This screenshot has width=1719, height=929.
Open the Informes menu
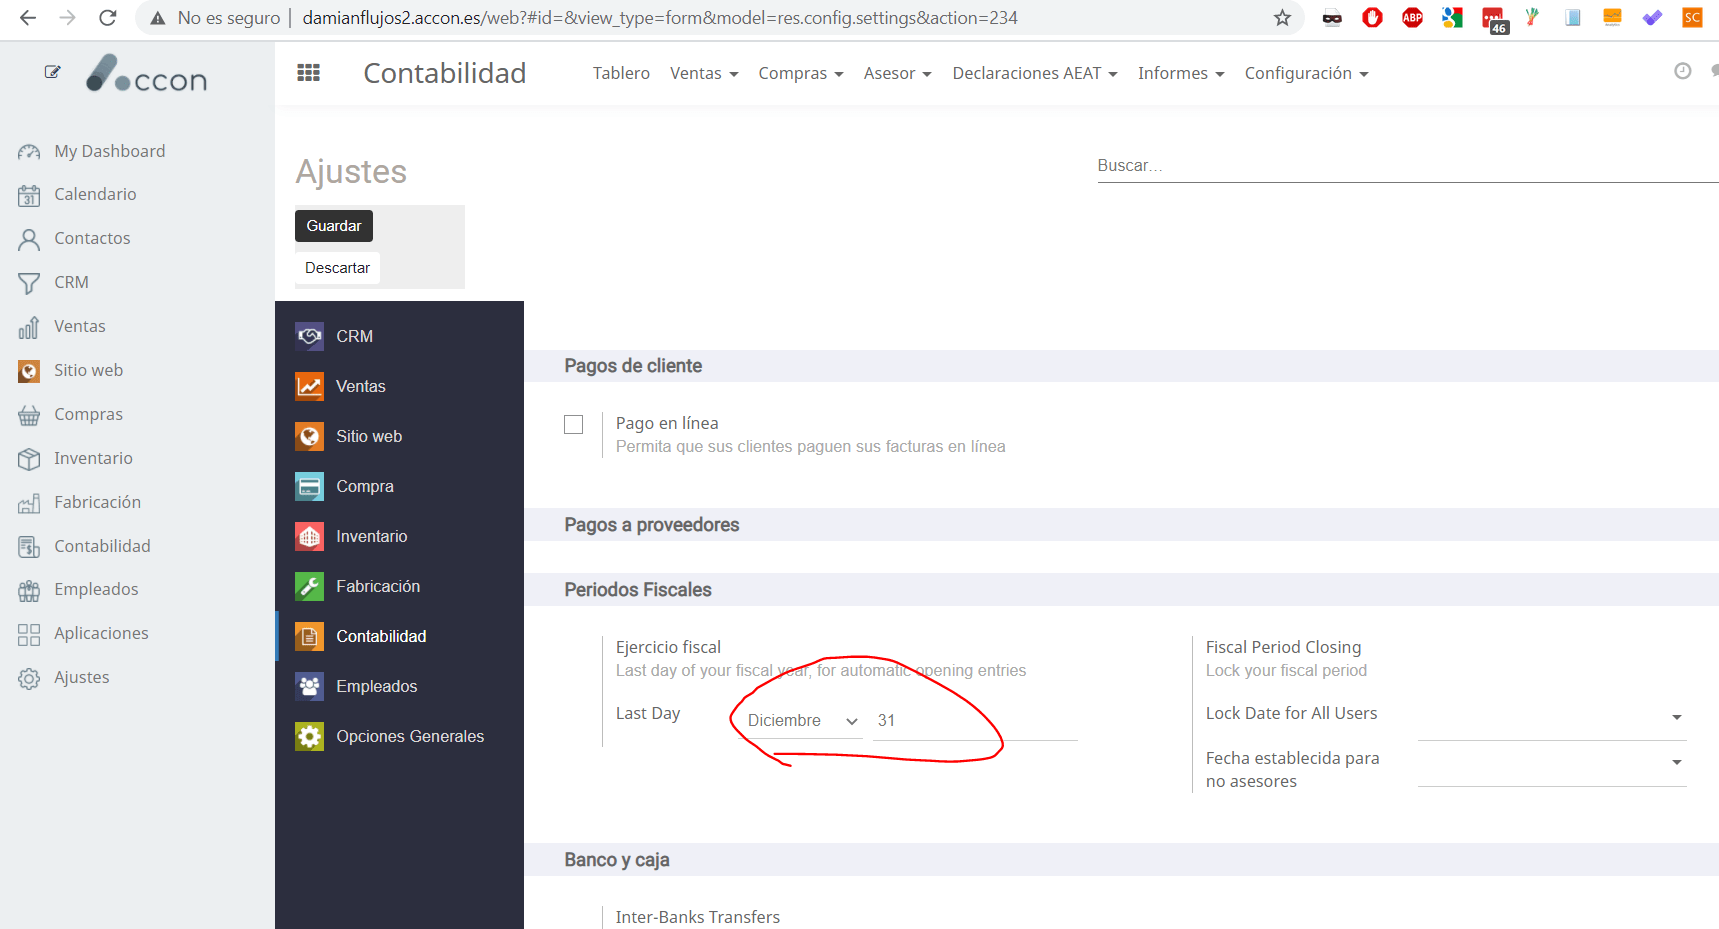(1180, 73)
